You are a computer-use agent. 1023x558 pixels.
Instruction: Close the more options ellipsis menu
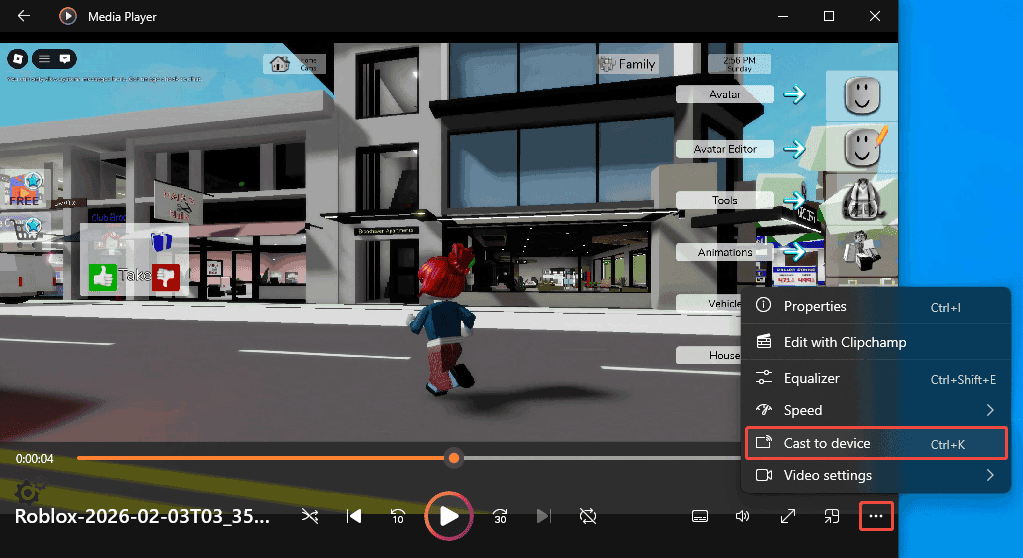(876, 516)
